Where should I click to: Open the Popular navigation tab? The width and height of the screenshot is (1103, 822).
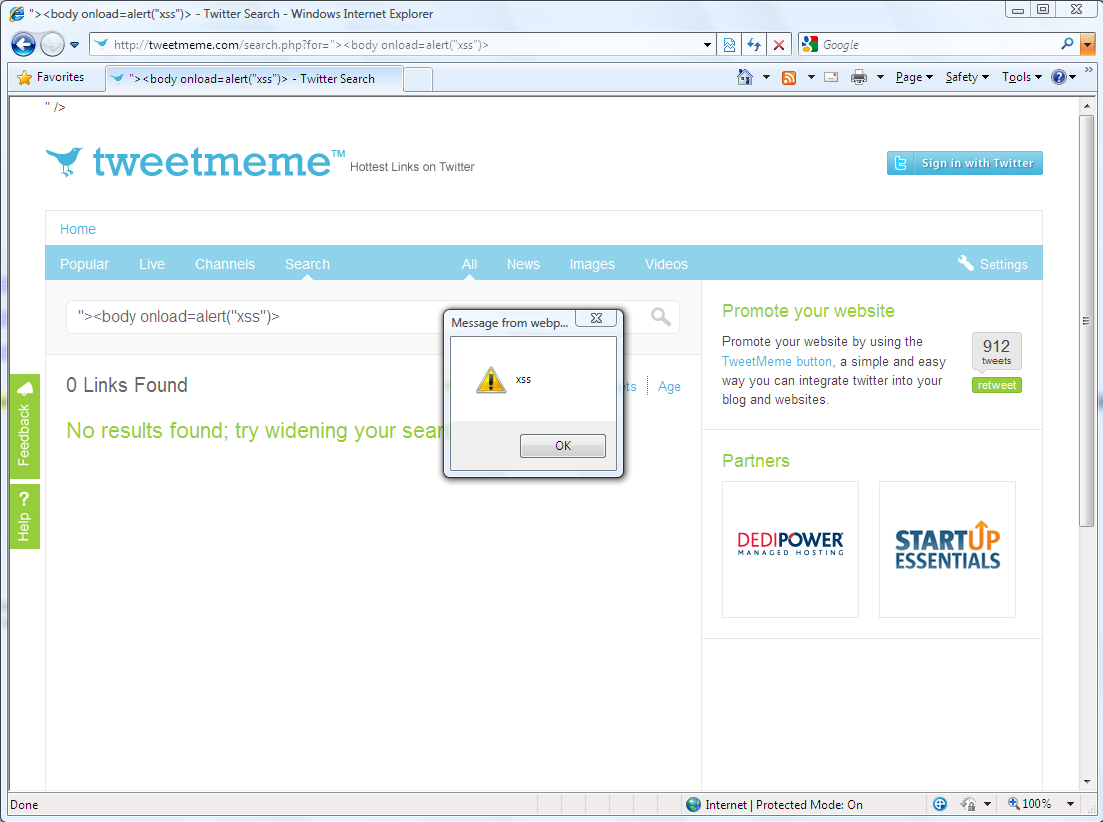[x=84, y=264]
